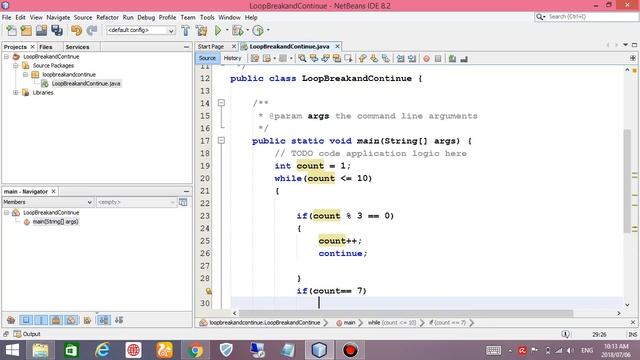Toggle Fully Qualified Names in Navigator
This screenshot has height=360, width=640.
(87, 320)
